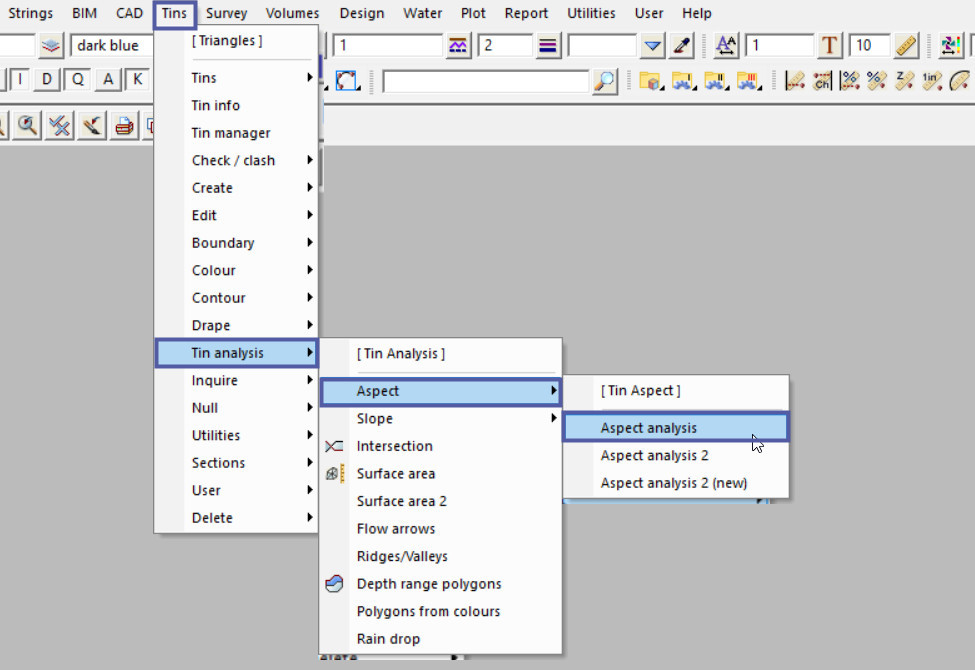
Task: Click the eyedropper picker icon
Action: [682, 45]
